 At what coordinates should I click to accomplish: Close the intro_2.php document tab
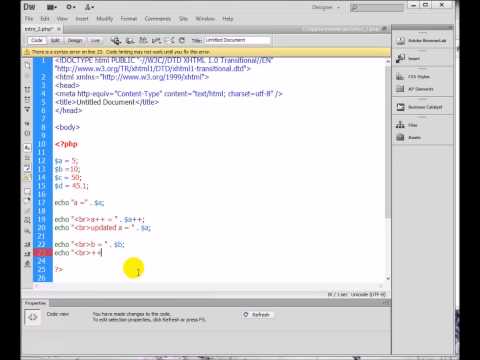59,29
